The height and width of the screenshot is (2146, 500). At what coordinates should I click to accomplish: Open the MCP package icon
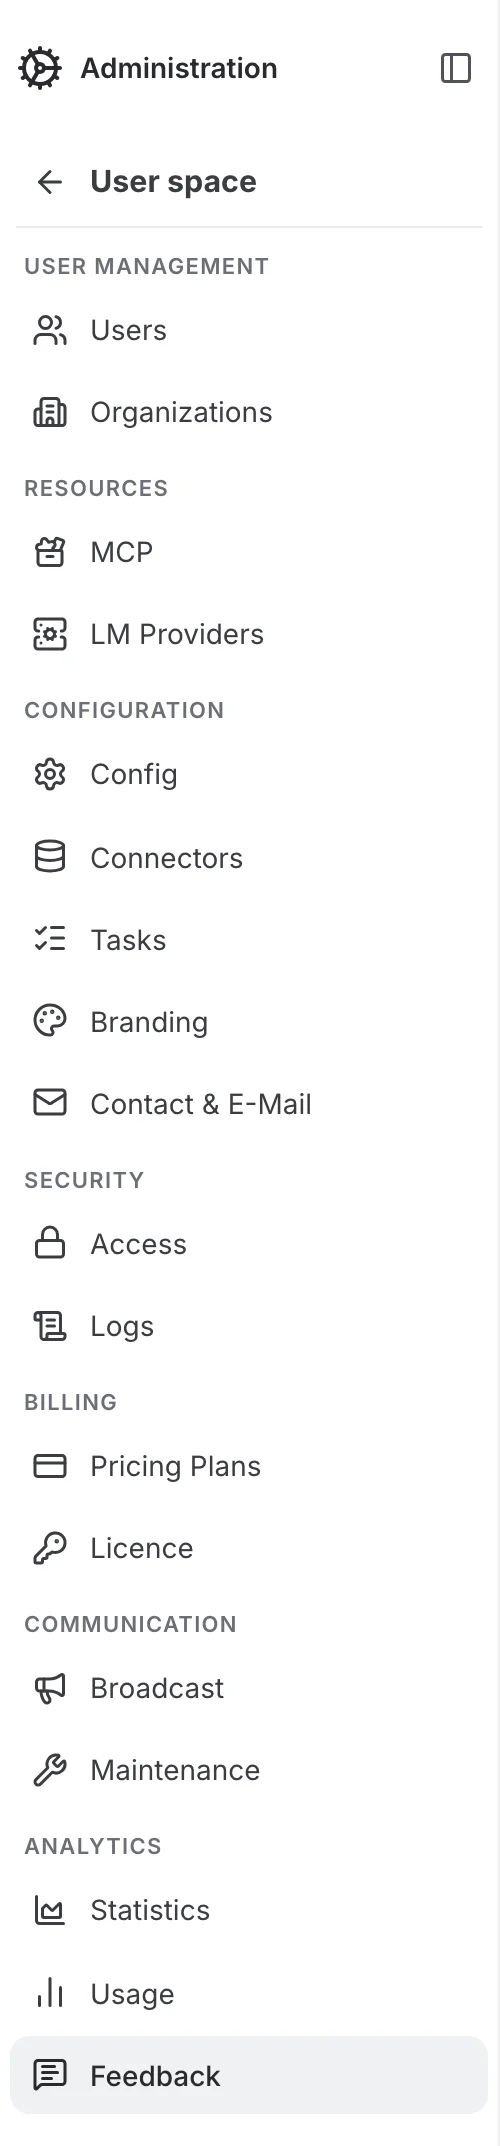50,552
